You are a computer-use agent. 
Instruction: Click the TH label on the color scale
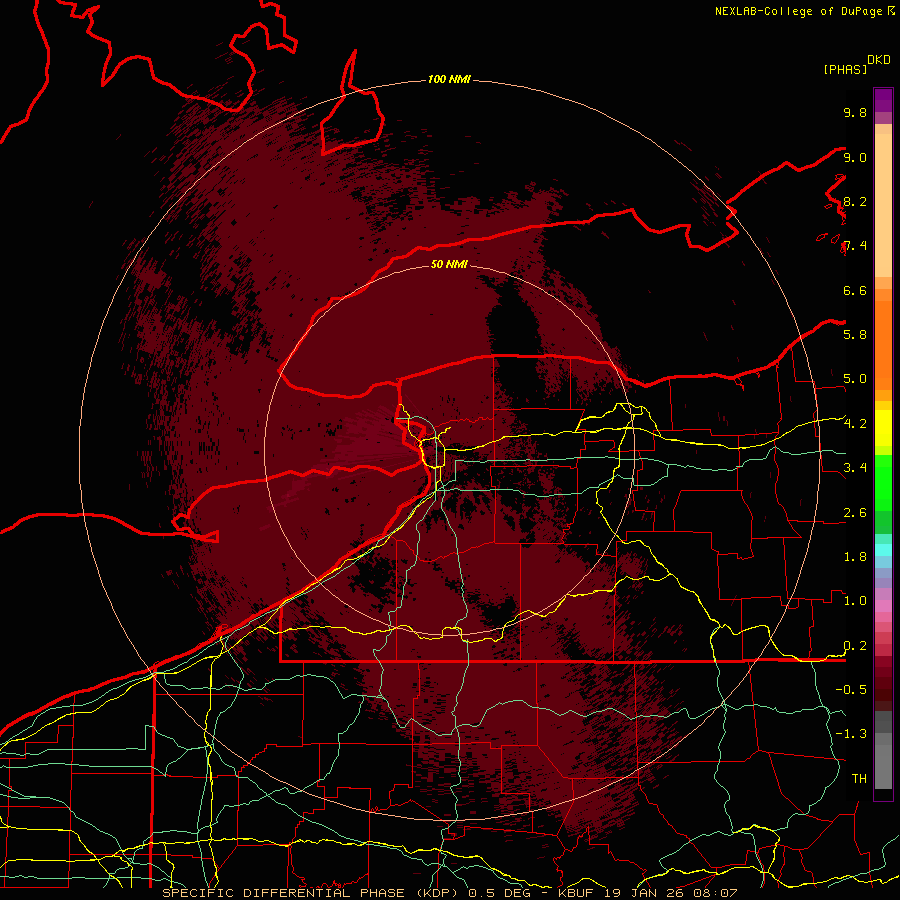pyautogui.click(x=859, y=779)
